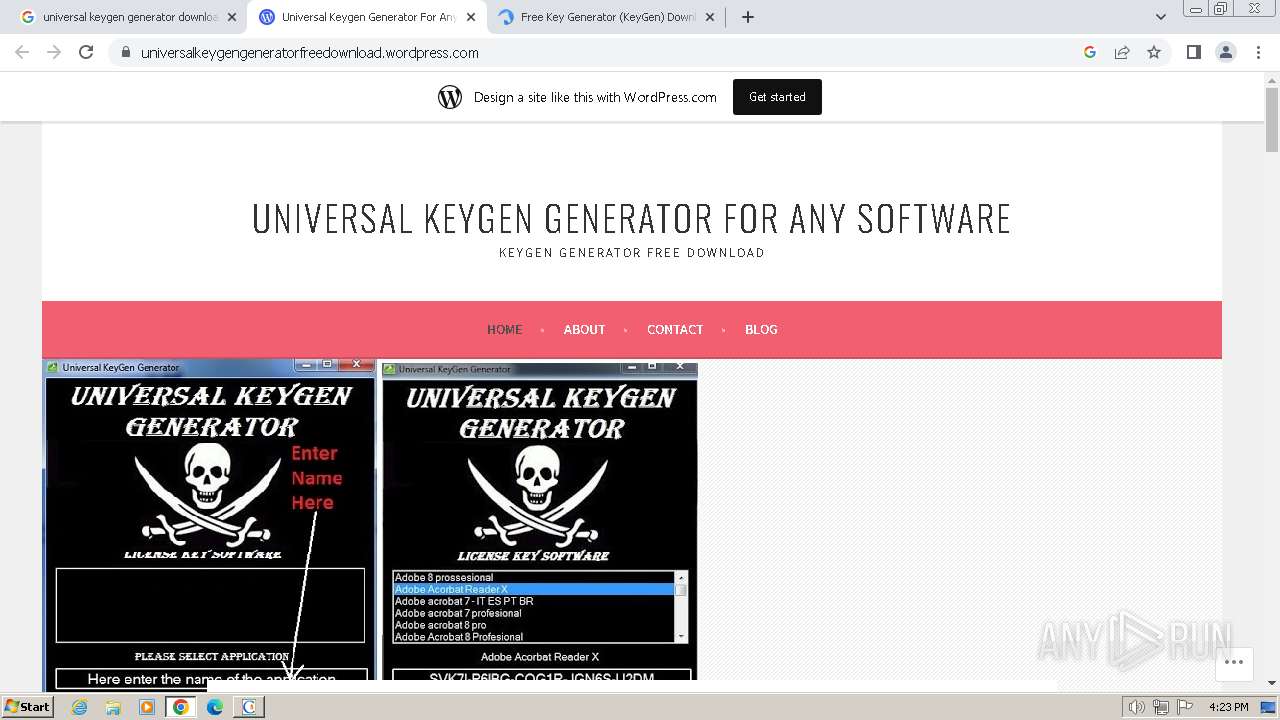Open a new tab
The height and width of the screenshot is (720, 1280).
tap(748, 17)
